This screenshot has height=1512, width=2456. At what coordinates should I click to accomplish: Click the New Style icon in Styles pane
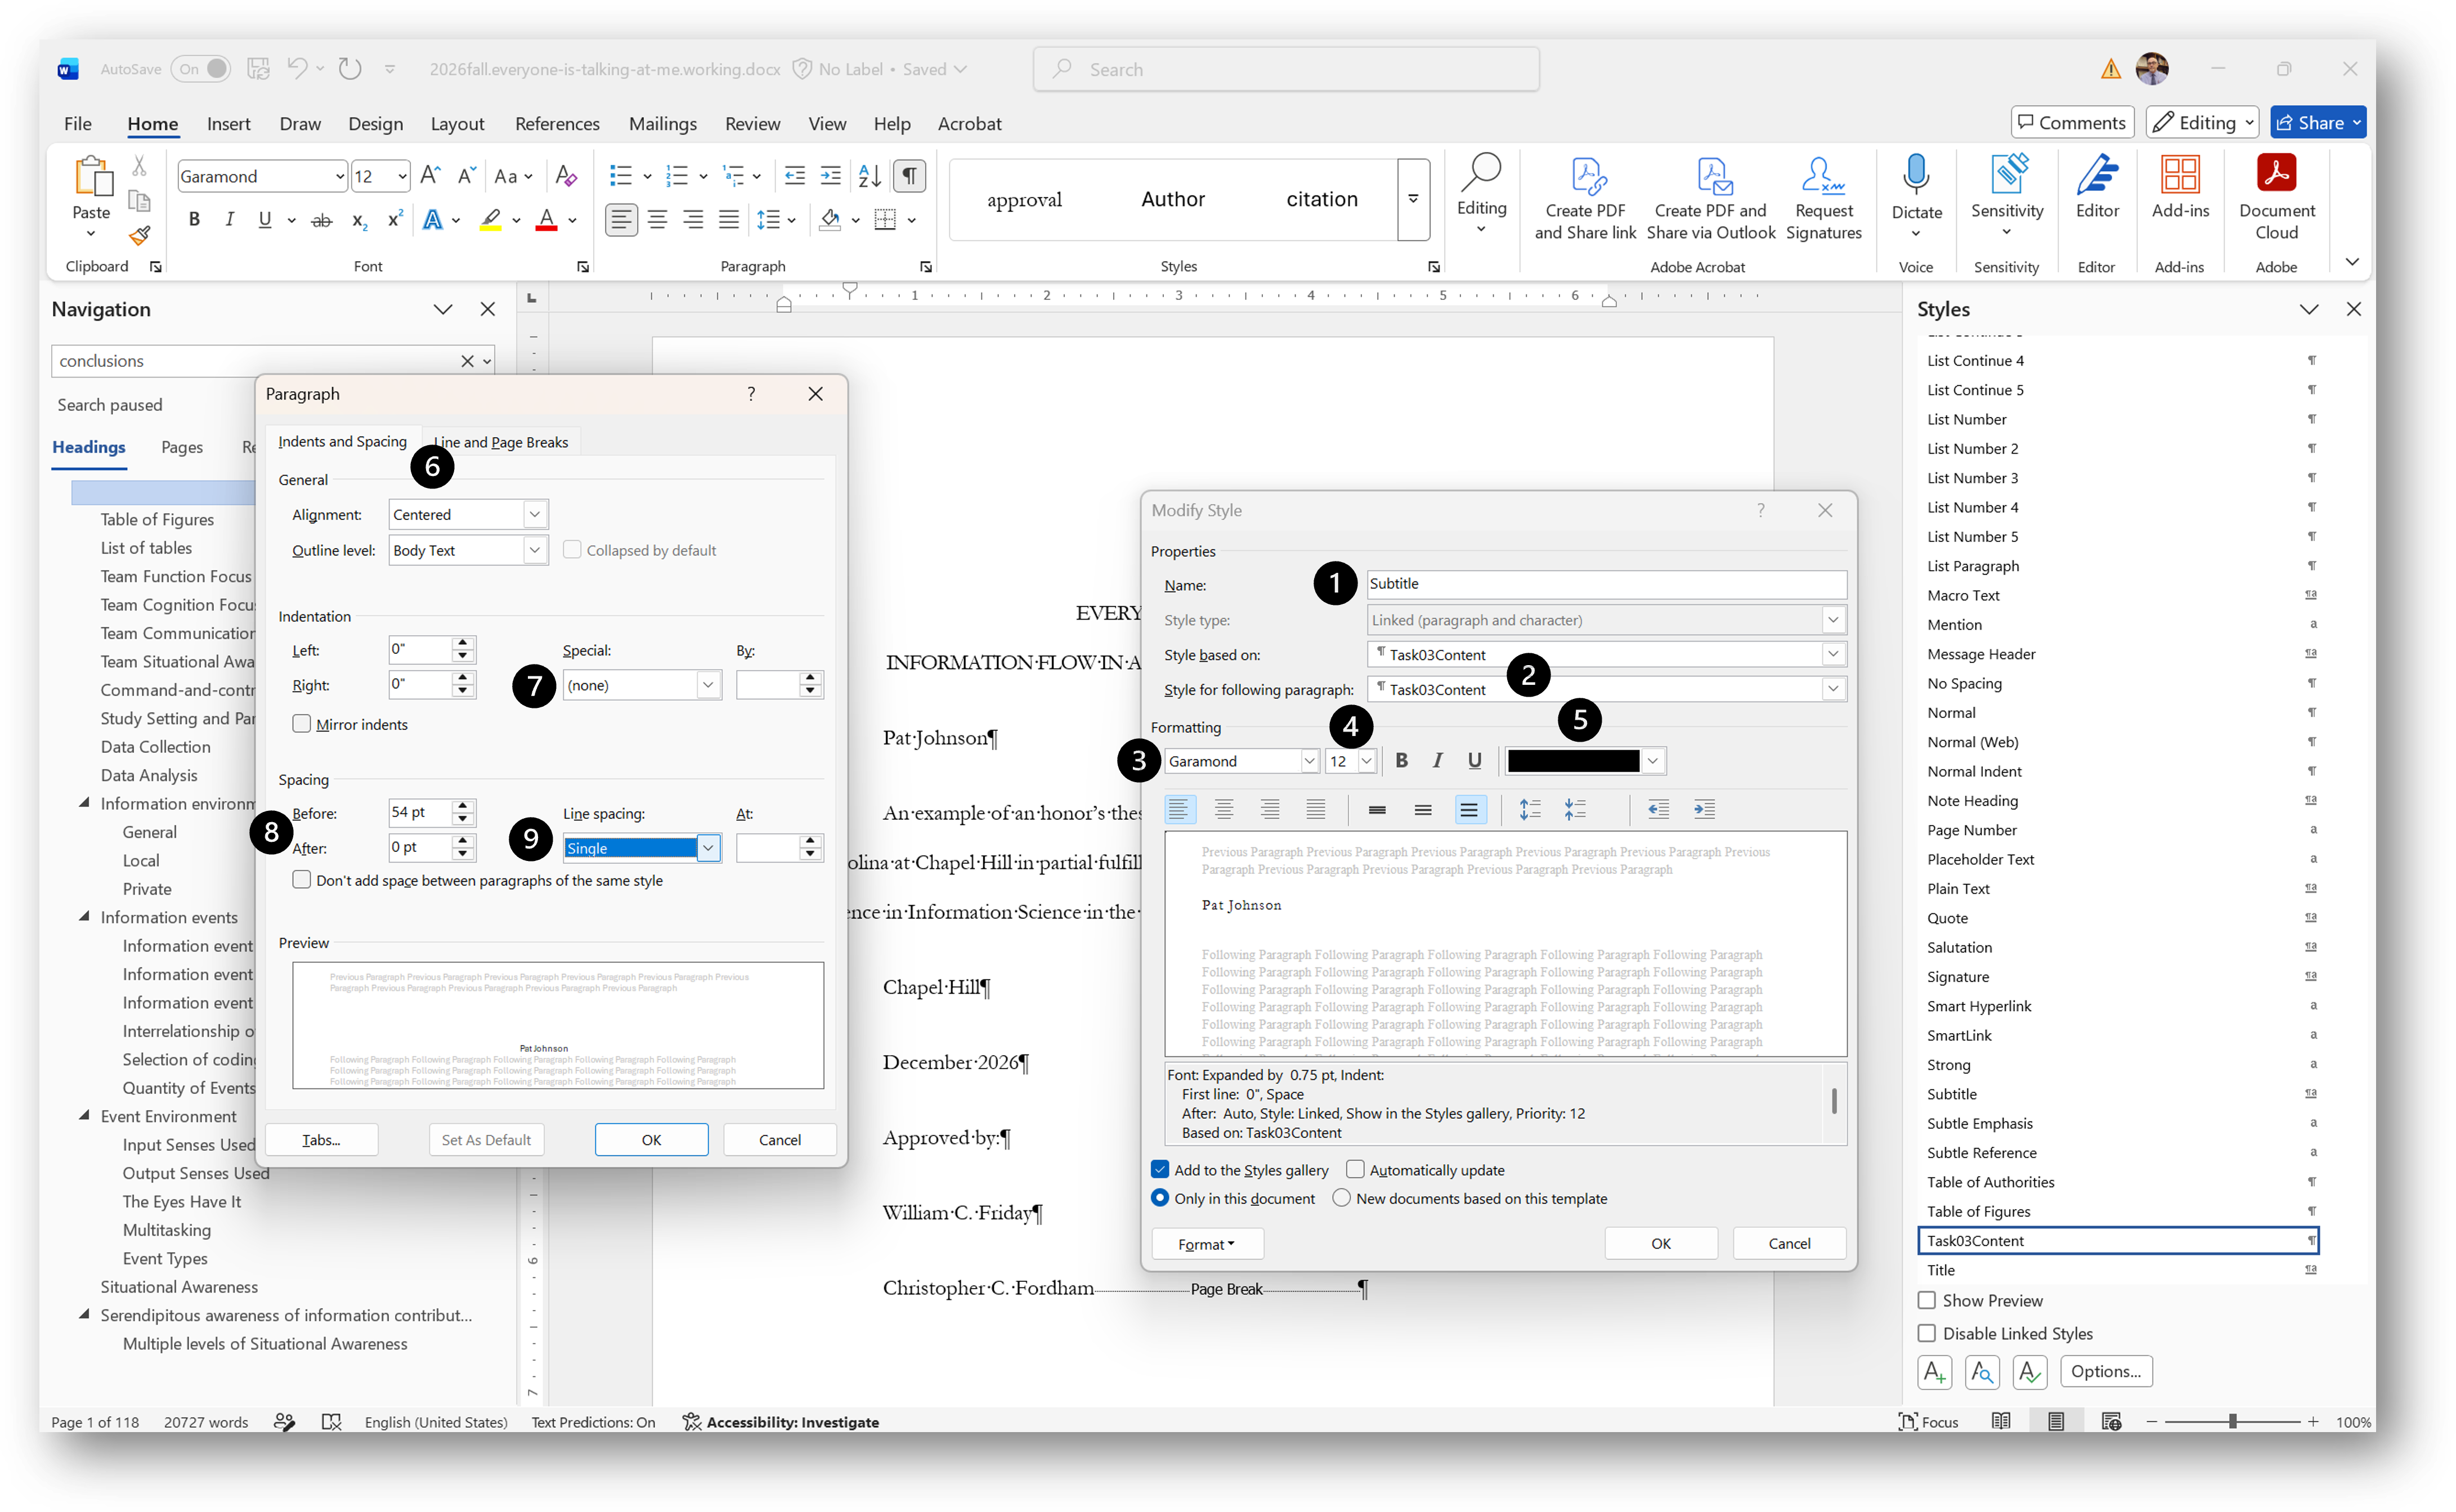tap(1934, 1371)
